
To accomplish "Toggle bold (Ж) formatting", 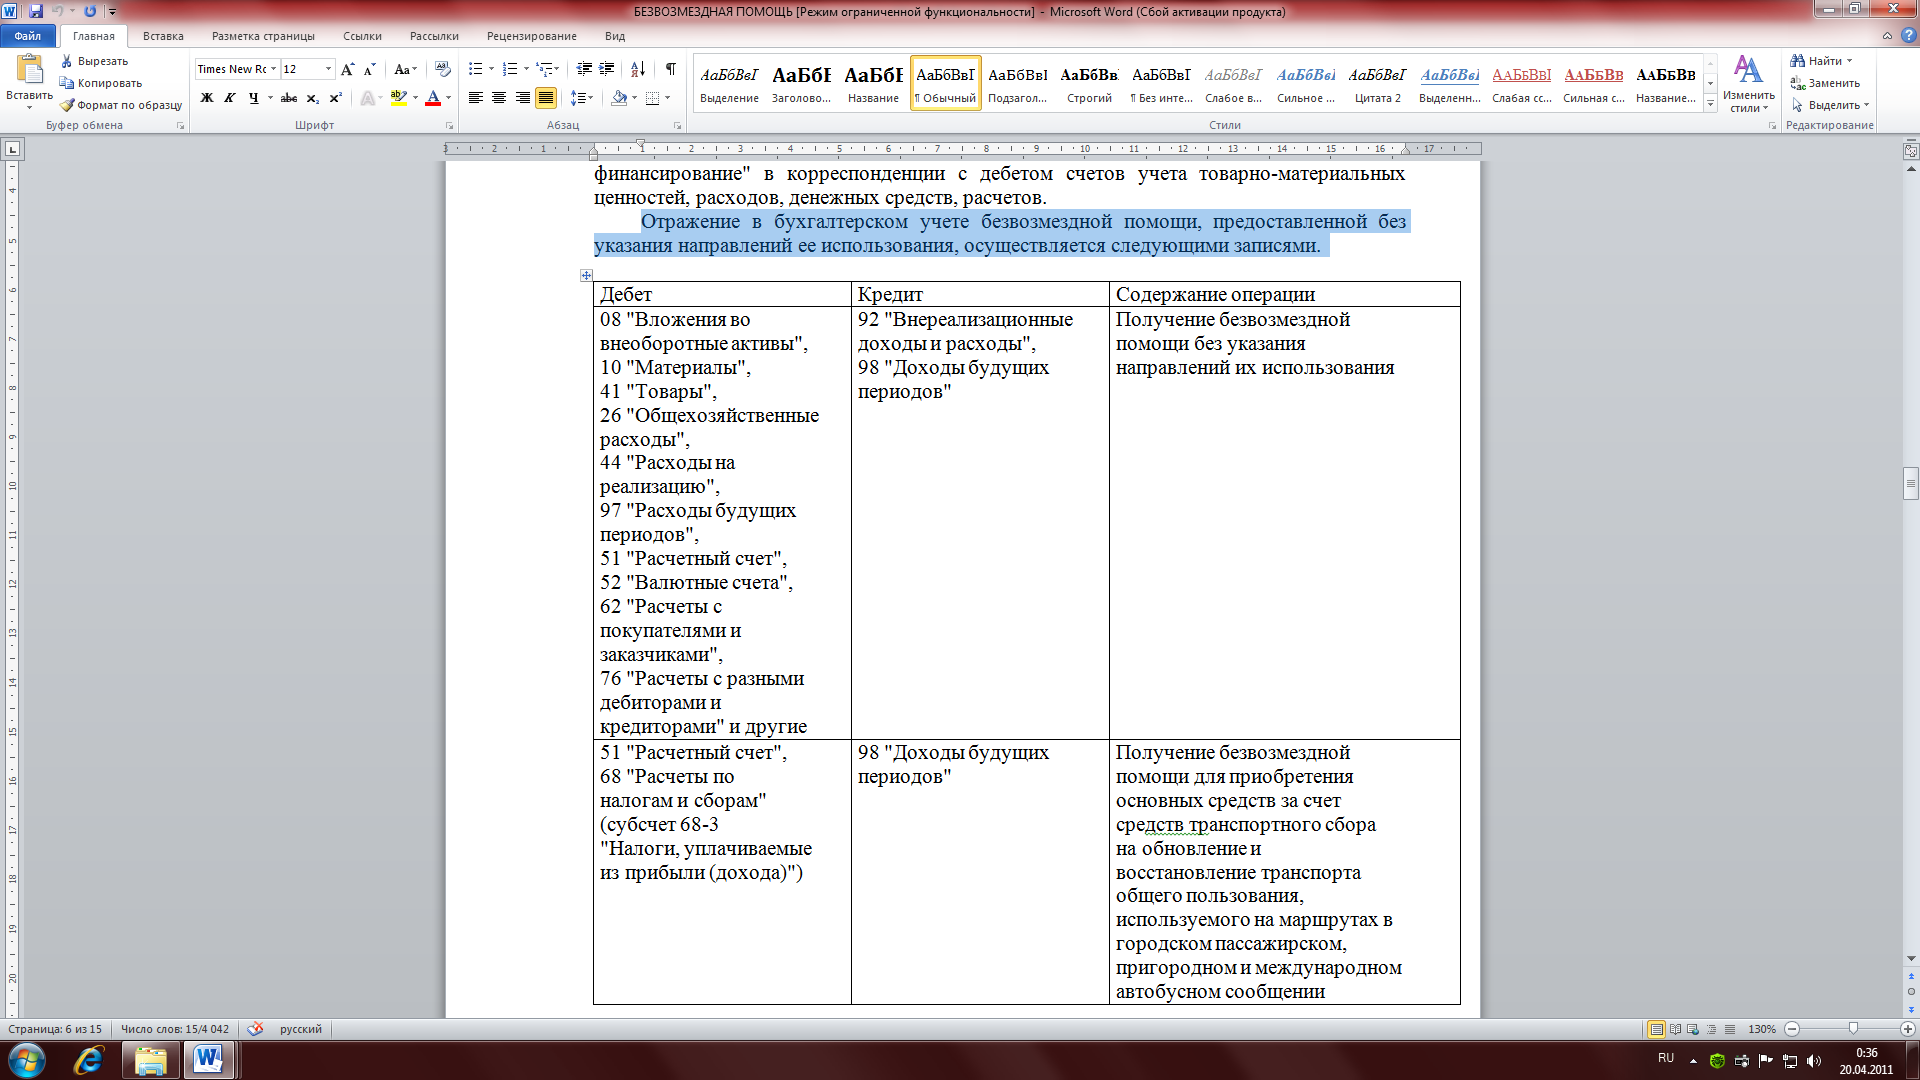I will coord(207,98).
